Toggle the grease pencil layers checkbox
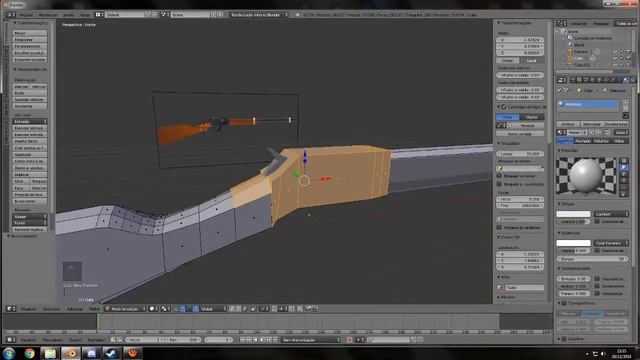Image resolution: width=640 pixels, height=360 pixels. pyautogui.click(x=504, y=107)
